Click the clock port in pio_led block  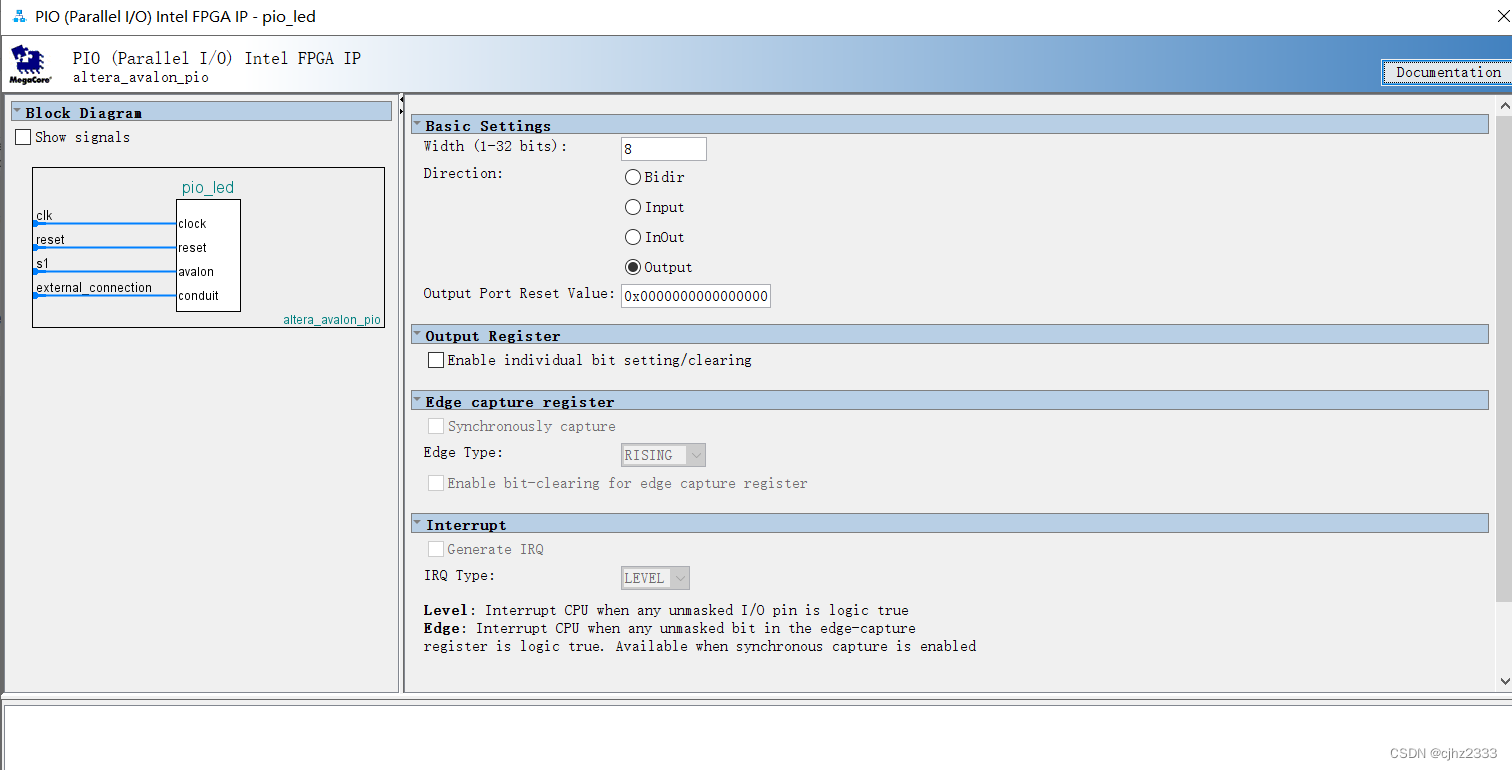pyautogui.click(x=192, y=224)
